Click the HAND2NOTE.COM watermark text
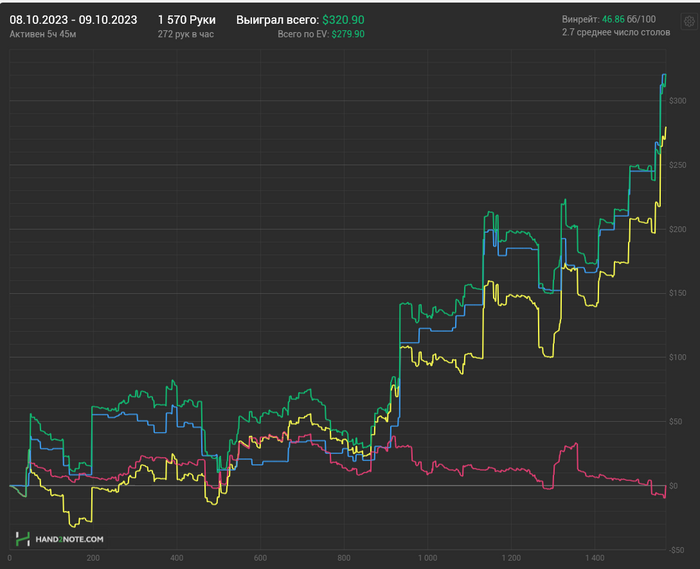Image resolution: width=700 pixels, height=569 pixels. [x=69, y=539]
